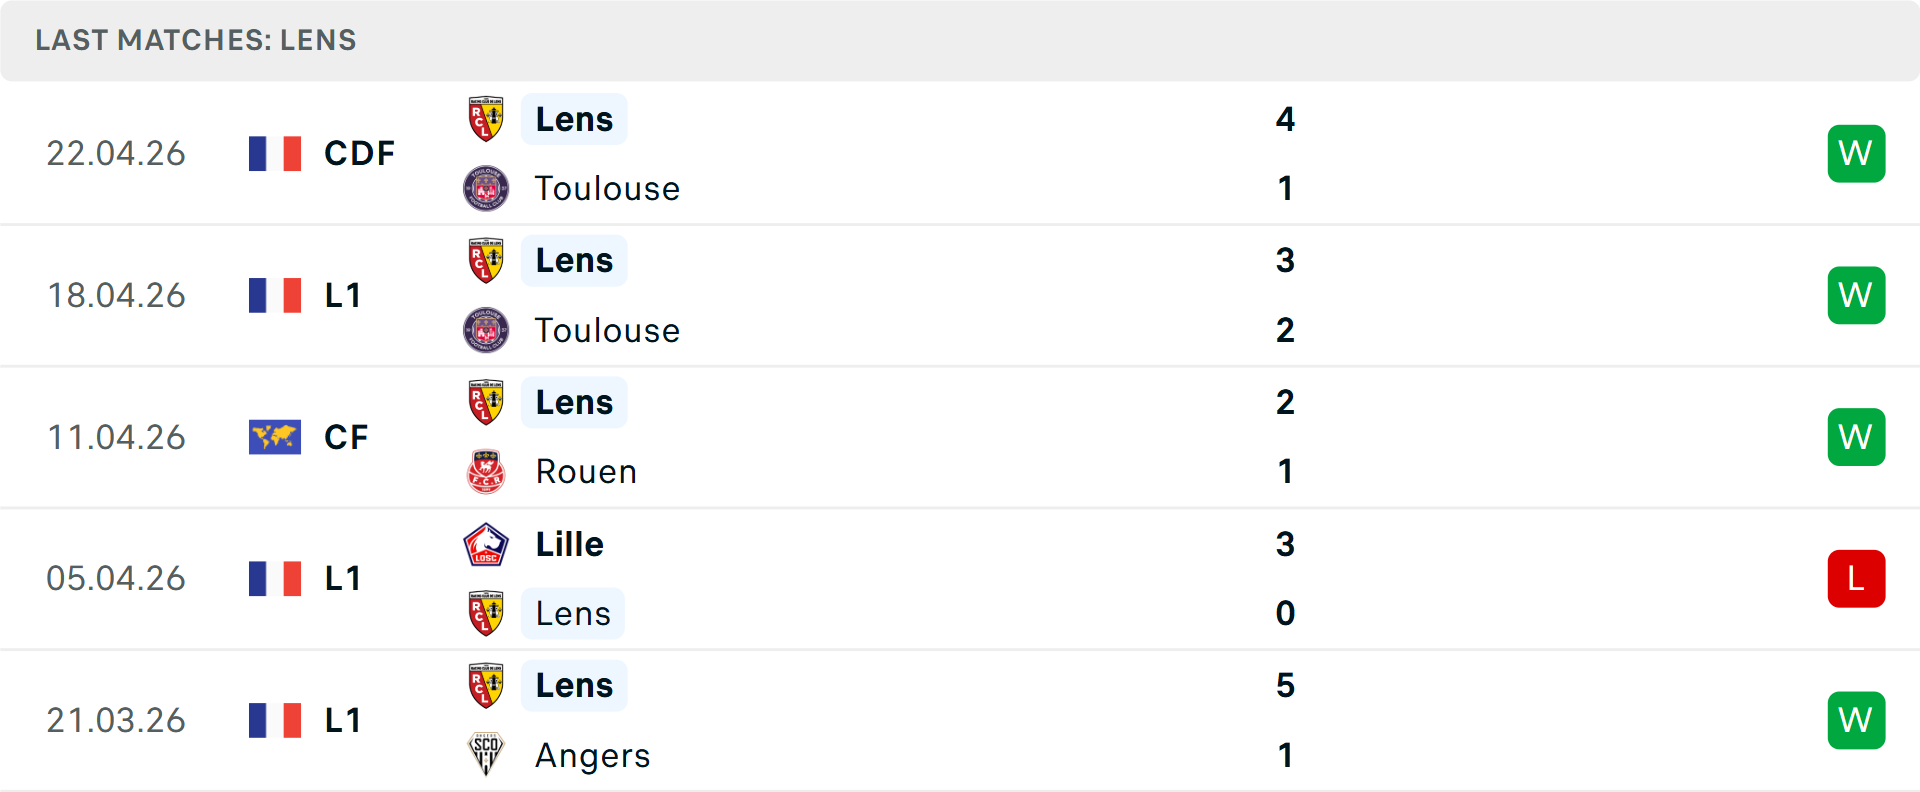Viewport: 1920px width, 792px height.
Task: Click the red L result badge
Action: coord(1856,579)
